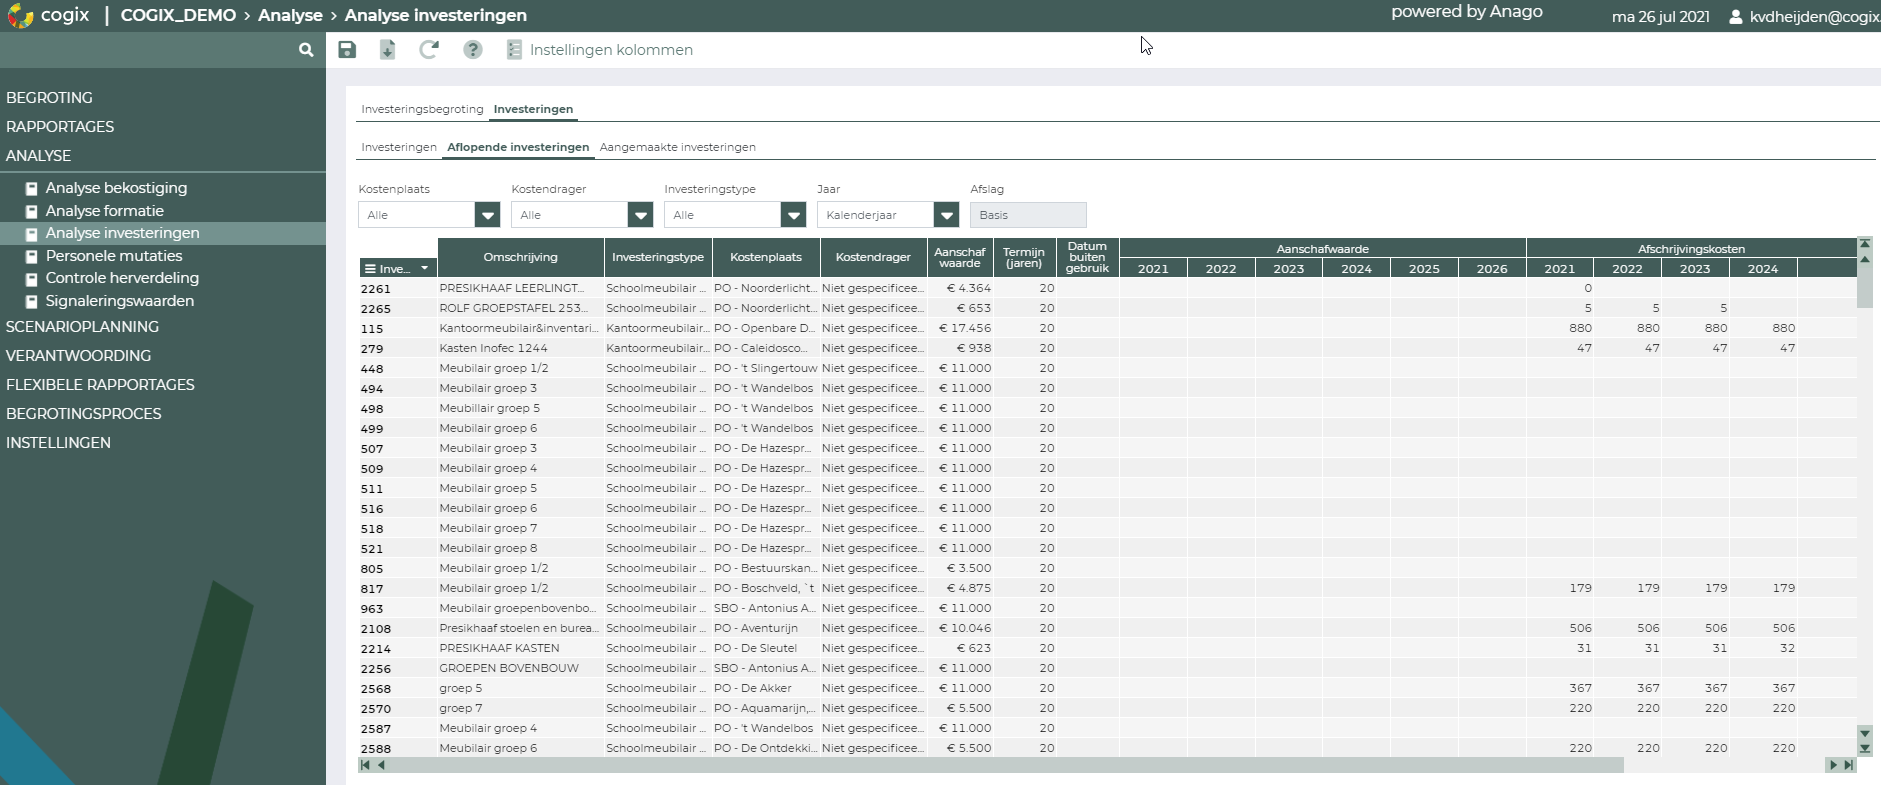1881x785 pixels.
Task: Expand the INSTELLINGEN section
Action: 58,443
